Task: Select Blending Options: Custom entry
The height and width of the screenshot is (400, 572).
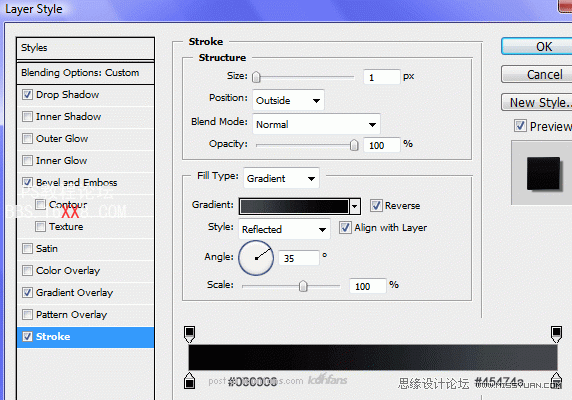Action: 85,73
